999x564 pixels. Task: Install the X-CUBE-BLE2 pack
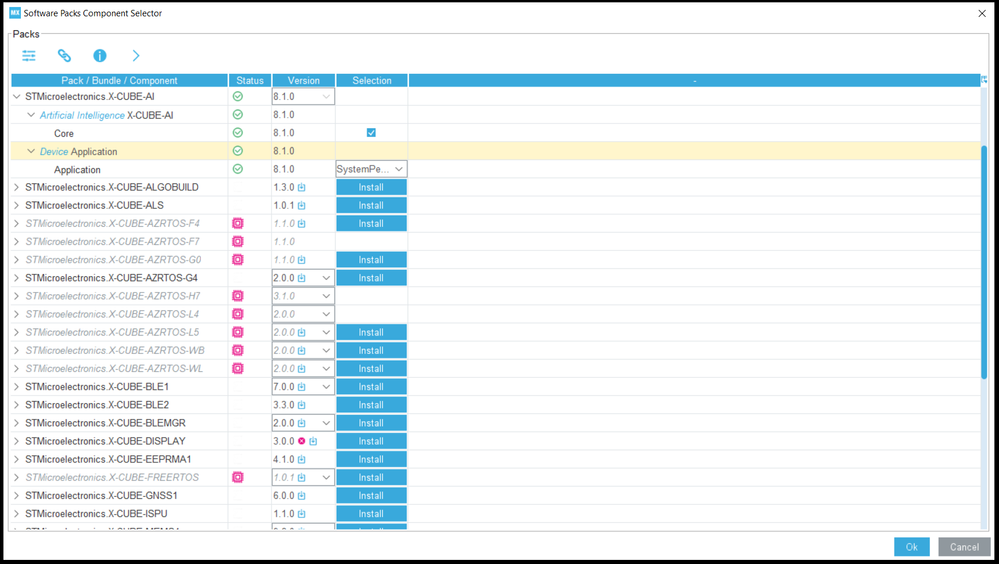click(371, 405)
